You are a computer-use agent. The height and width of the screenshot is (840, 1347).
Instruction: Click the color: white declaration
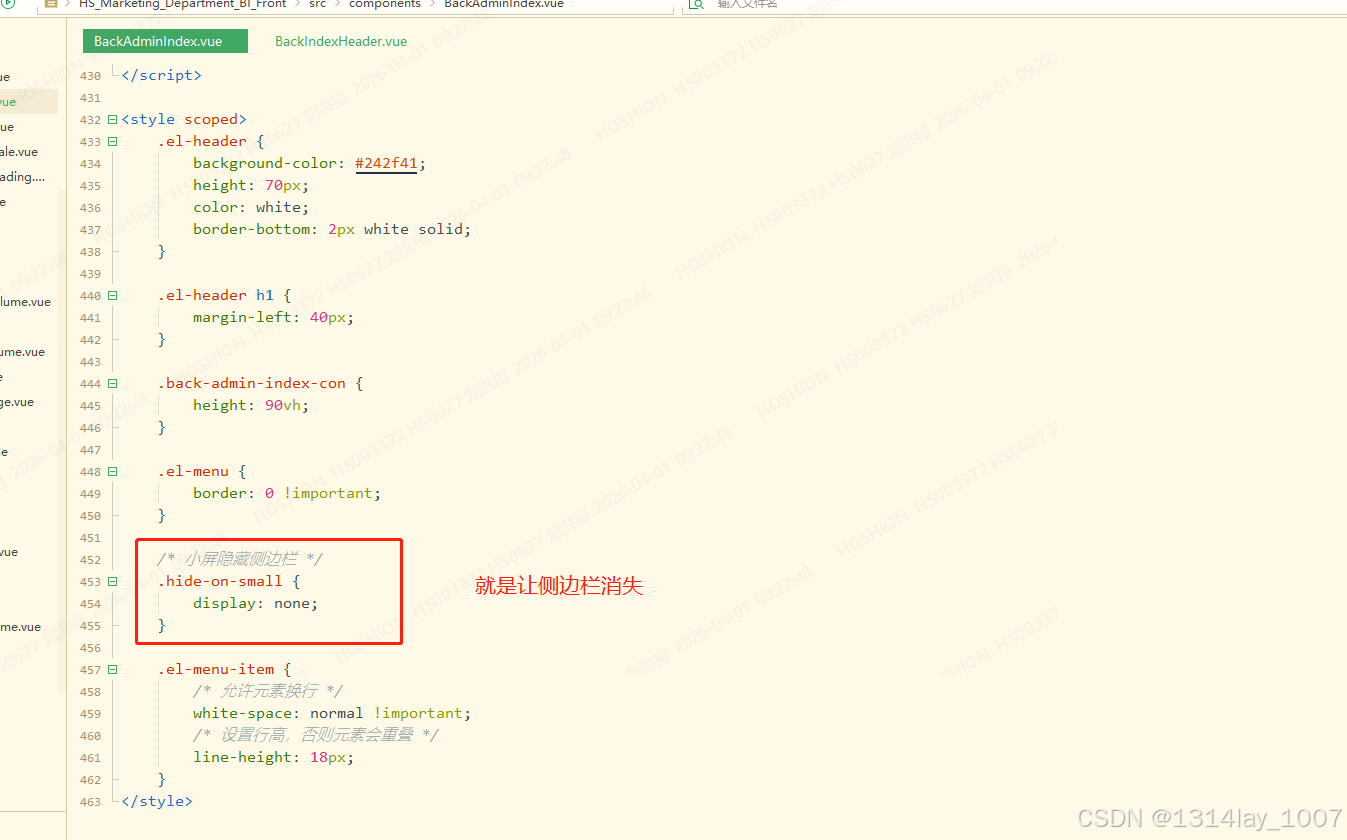click(251, 207)
